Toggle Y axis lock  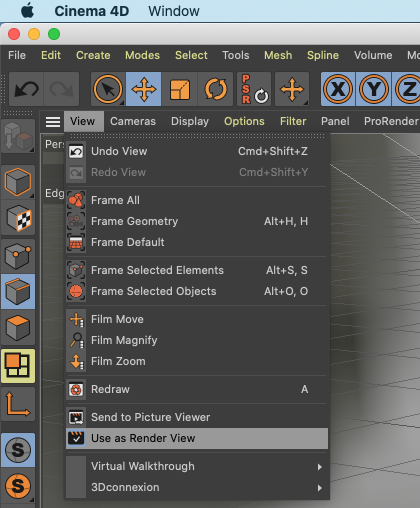click(374, 89)
